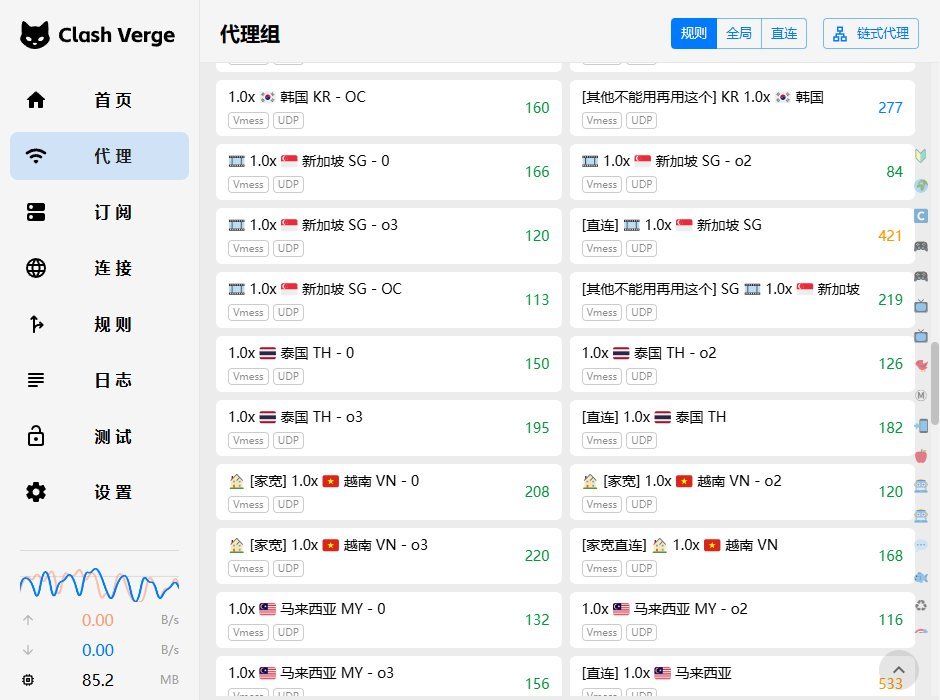Select proxy 新加坡 SG - o2
This screenshot has width=940, height=700.
click(x=742, y=172)
